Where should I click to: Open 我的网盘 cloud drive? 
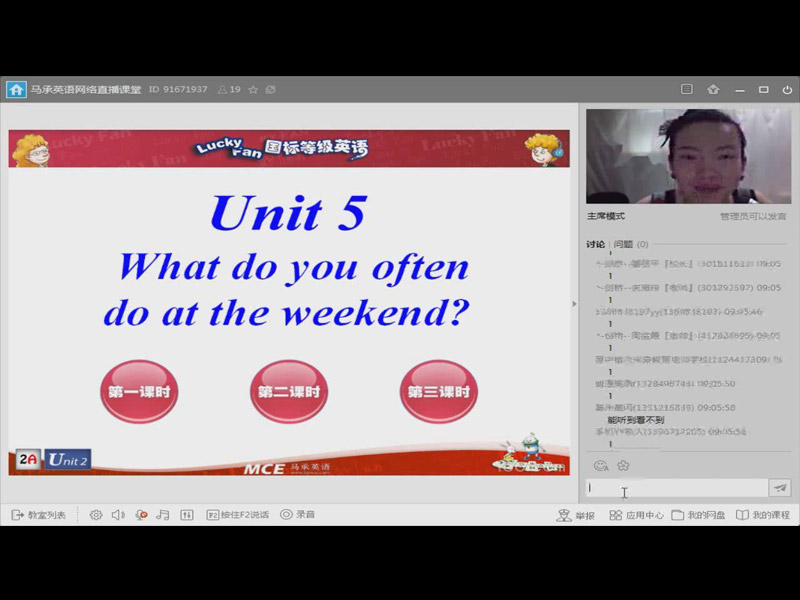[x=698, y=515]
